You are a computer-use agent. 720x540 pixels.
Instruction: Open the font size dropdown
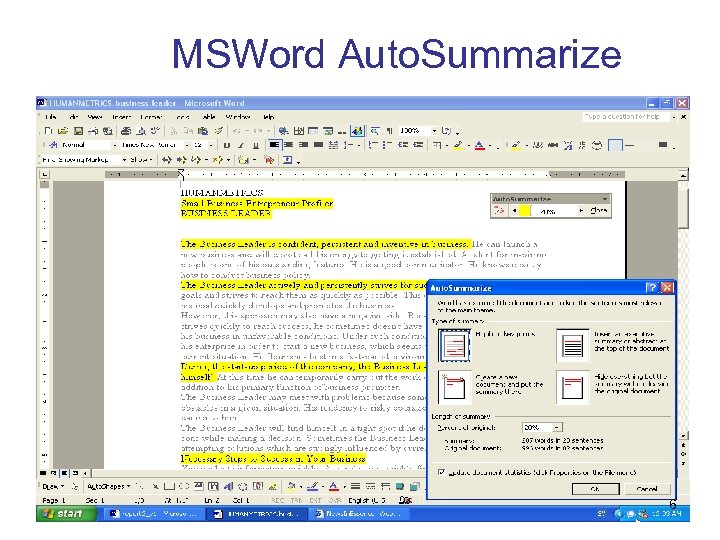[x=211, y=146]
